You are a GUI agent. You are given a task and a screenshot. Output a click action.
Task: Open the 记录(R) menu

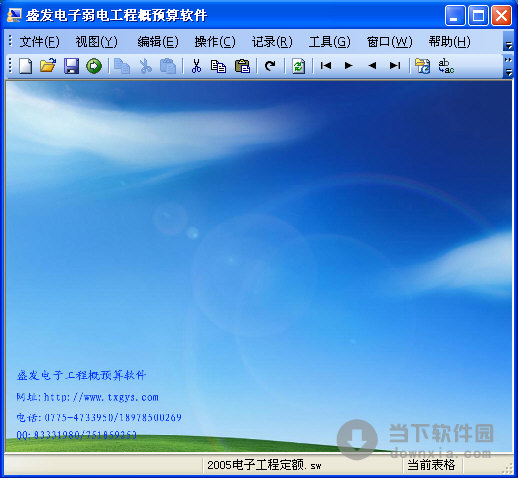(x=272, y=42)
